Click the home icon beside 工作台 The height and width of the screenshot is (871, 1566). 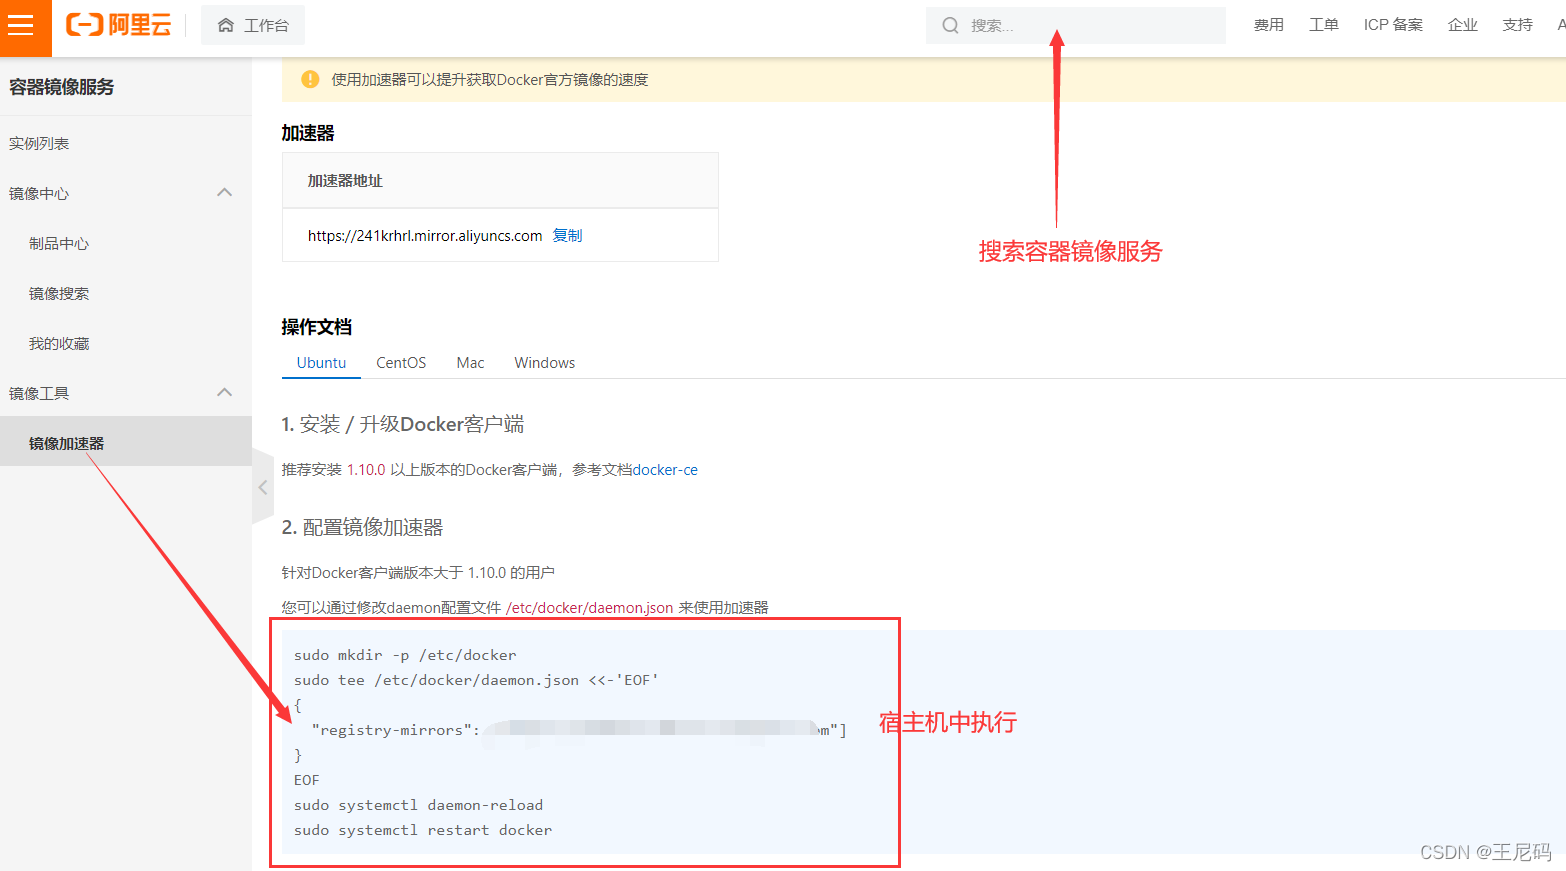[x=226, y=25]
